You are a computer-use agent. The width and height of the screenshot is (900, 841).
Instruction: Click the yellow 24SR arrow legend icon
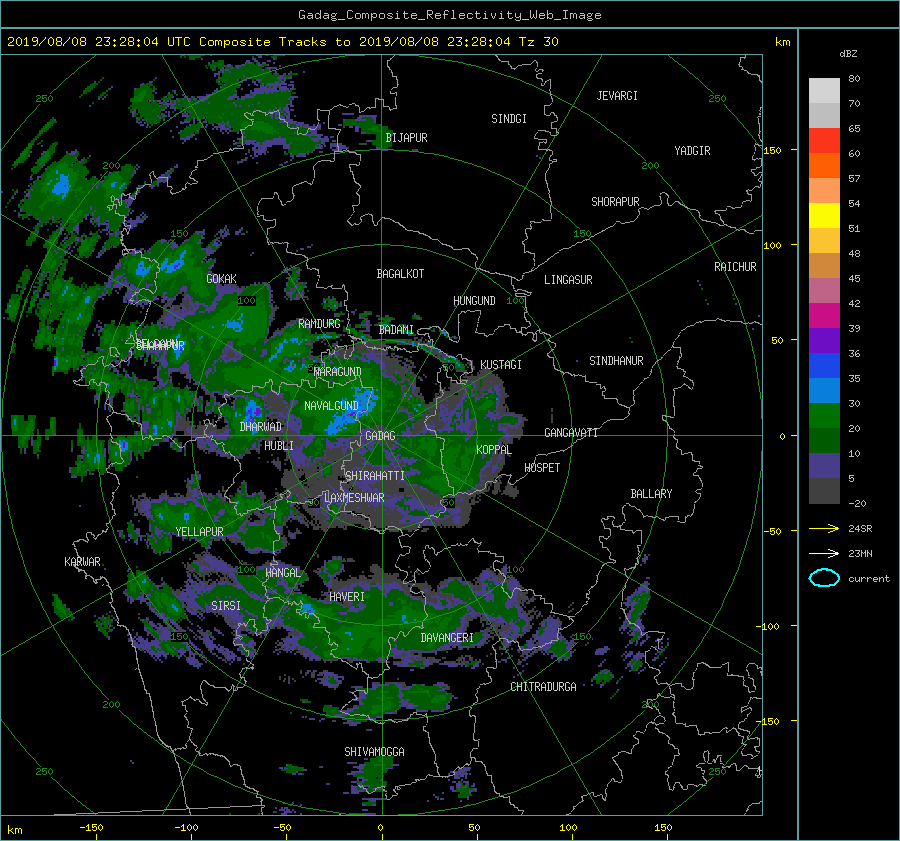point(824,528)
